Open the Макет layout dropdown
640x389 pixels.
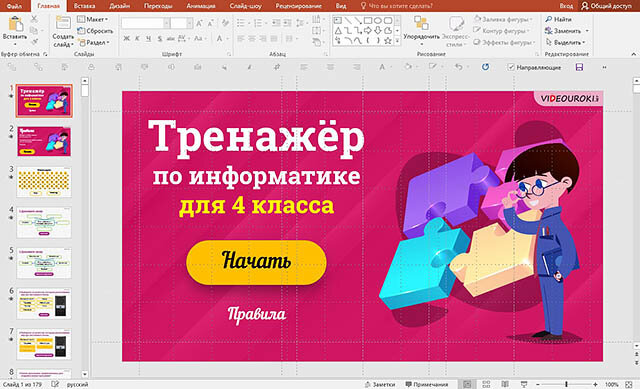coord(92,19)
